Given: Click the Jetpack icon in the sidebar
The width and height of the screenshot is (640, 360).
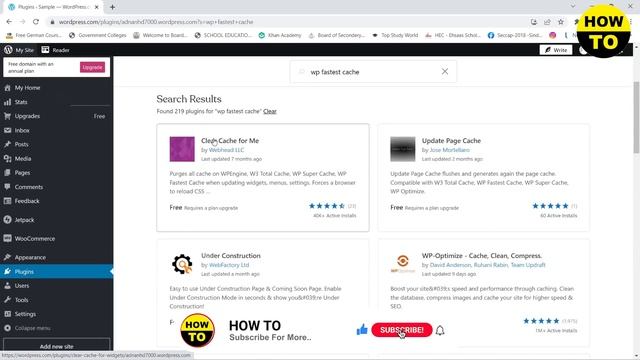Looking at the screenshot, I should [7, 220].
